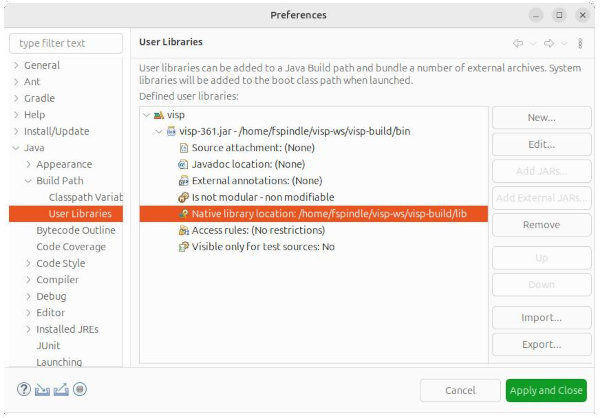600x418 pixels.
Task: Select Code Coverage in preferences tree
Action: click(71, 246)
